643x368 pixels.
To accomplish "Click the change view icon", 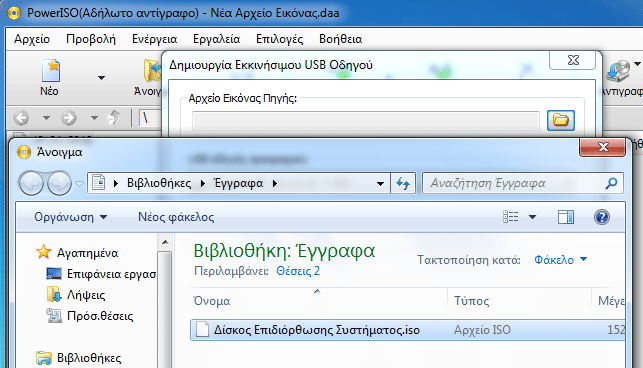I will (x=511, y=217).
